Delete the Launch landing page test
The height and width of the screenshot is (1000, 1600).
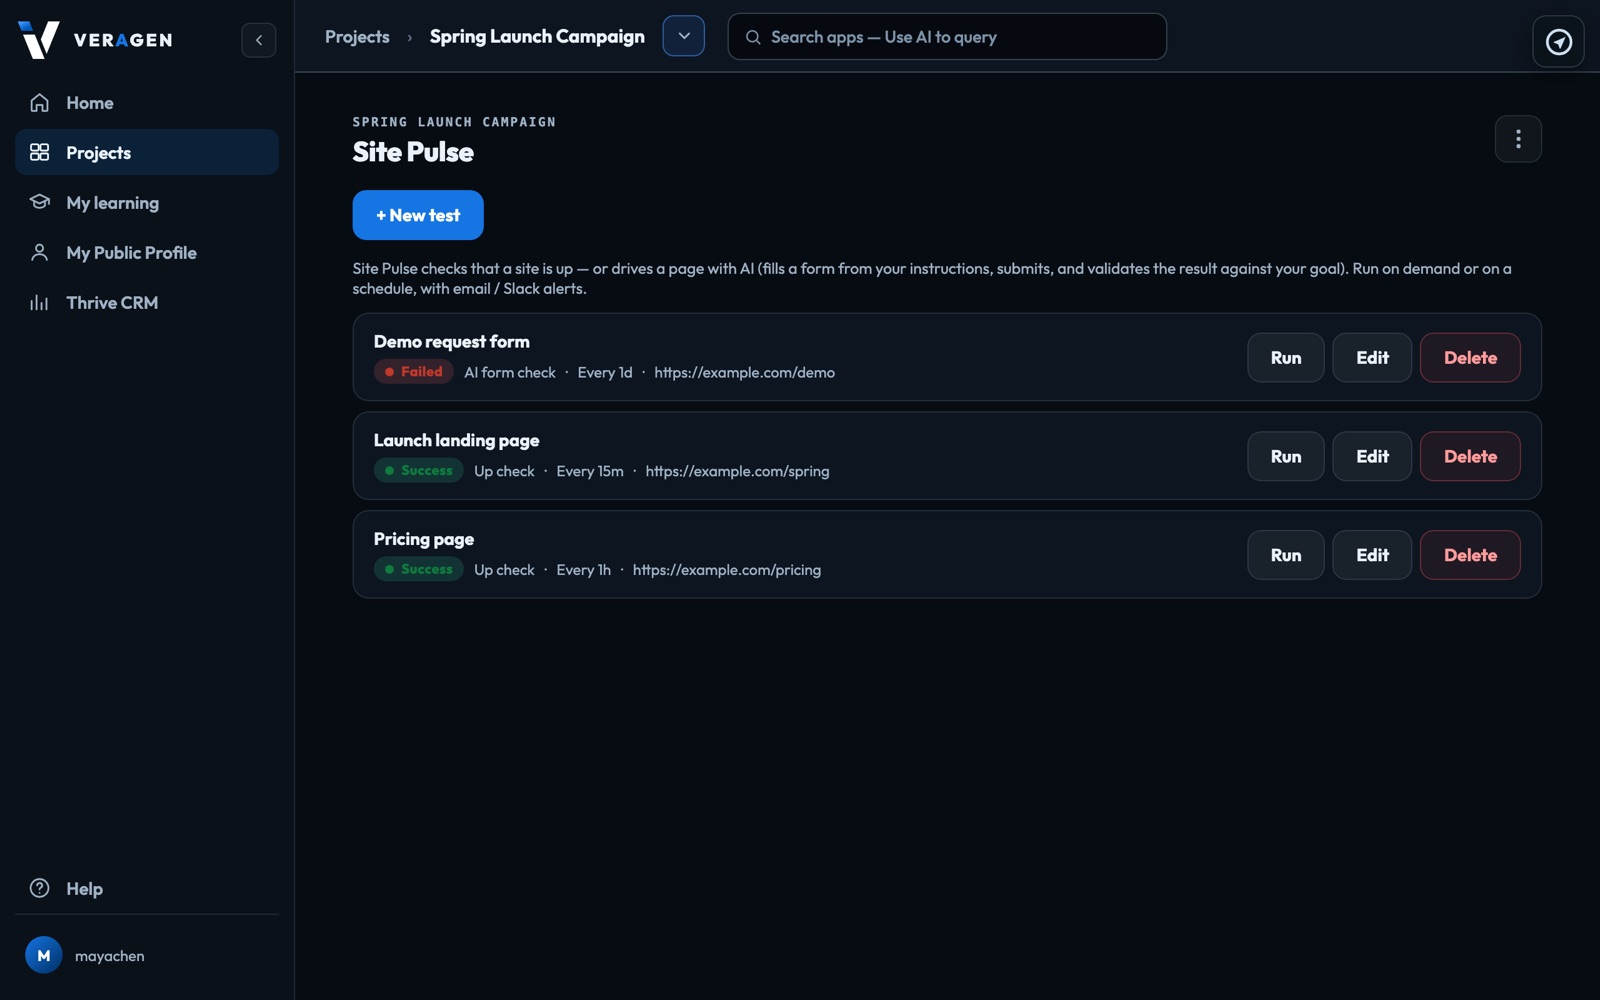click(x=1470, y=456)
